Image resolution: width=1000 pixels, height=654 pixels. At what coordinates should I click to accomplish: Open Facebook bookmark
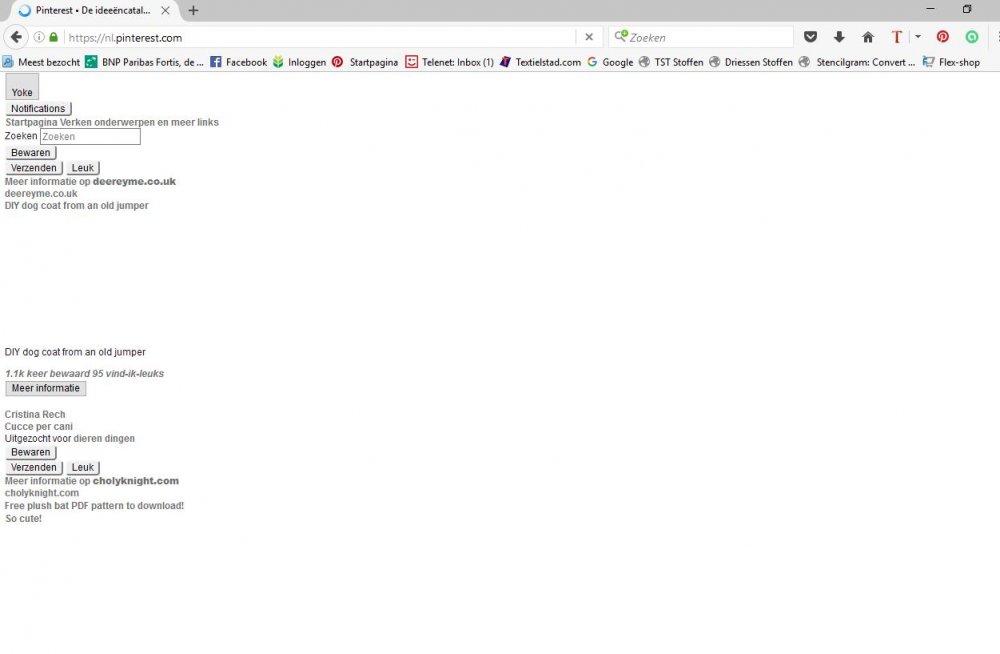tap(239, 62)
